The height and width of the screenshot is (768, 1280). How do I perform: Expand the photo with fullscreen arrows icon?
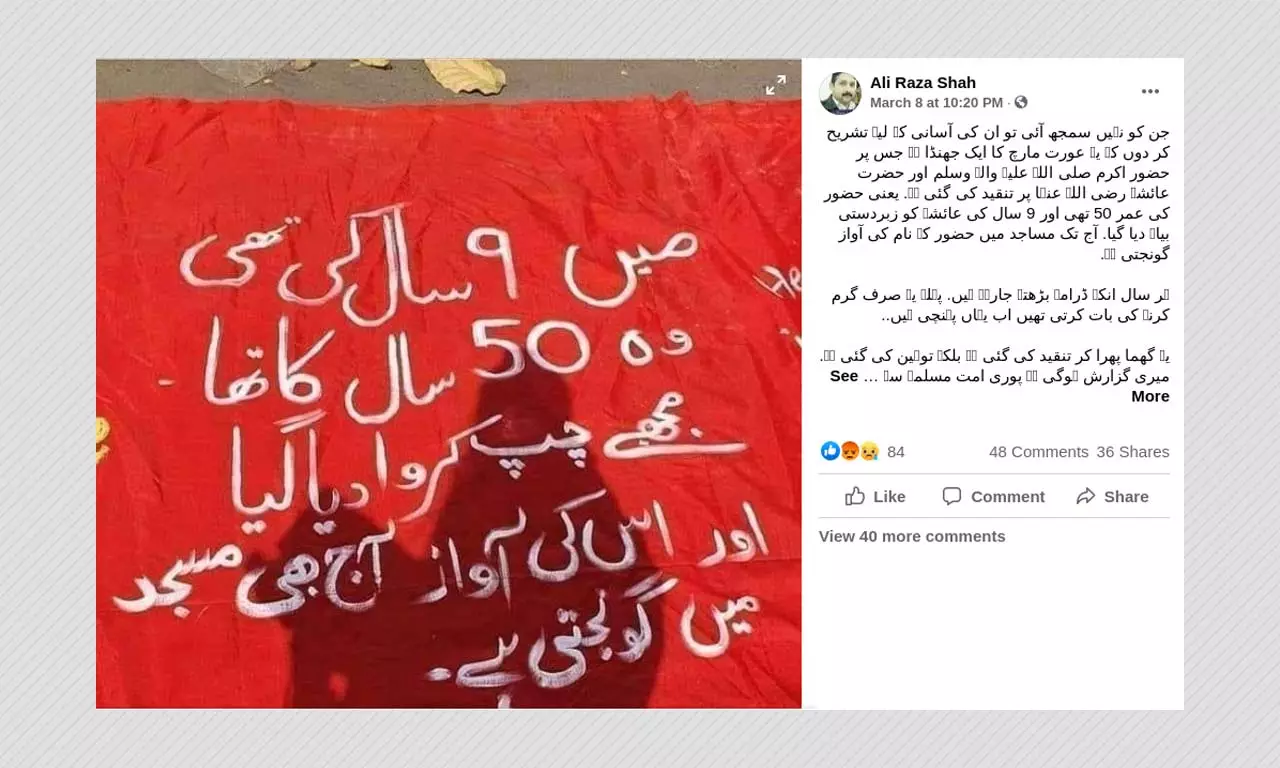click(775, 86)
